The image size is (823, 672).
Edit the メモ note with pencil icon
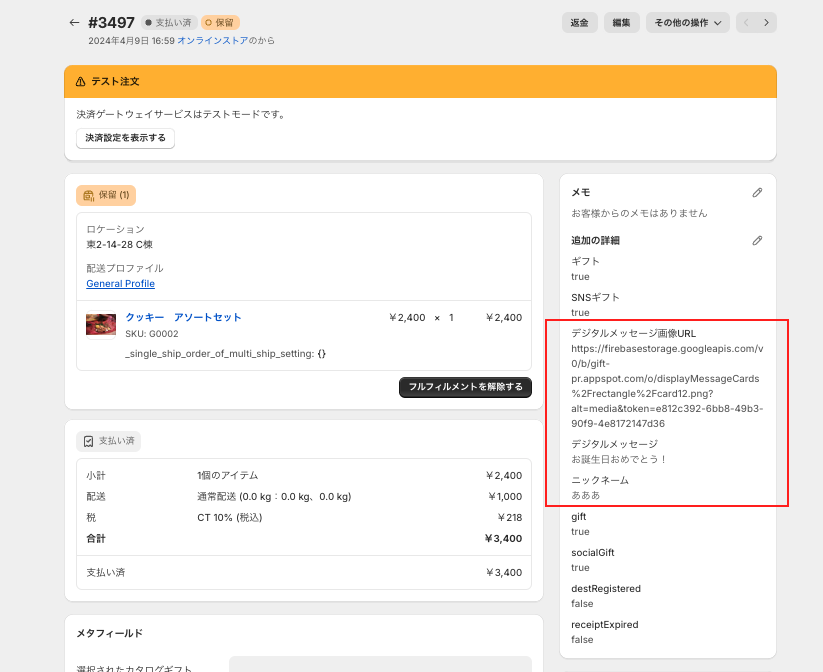tap(757, 192)
